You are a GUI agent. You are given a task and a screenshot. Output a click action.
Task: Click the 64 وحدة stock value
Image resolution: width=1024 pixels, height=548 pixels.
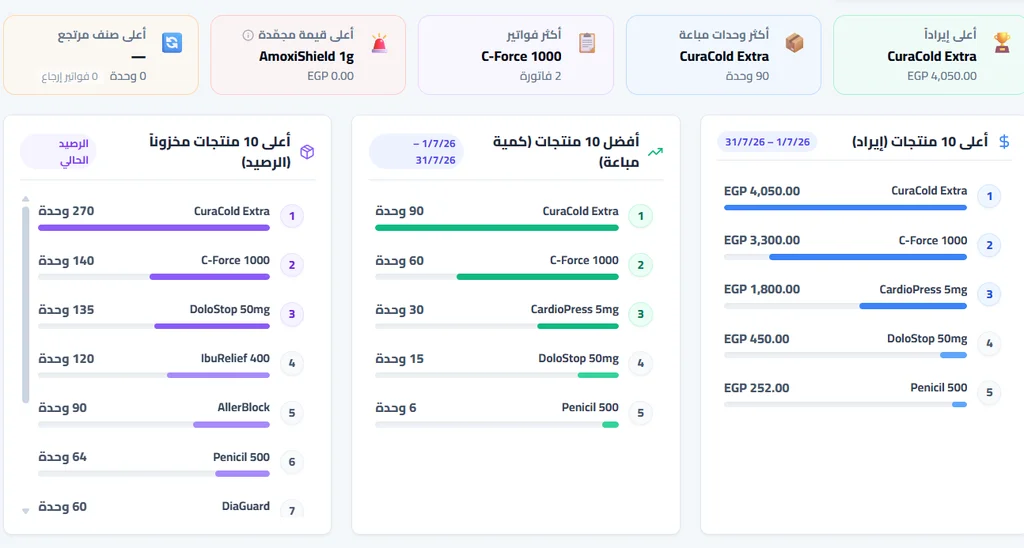[x=62, y=457]
